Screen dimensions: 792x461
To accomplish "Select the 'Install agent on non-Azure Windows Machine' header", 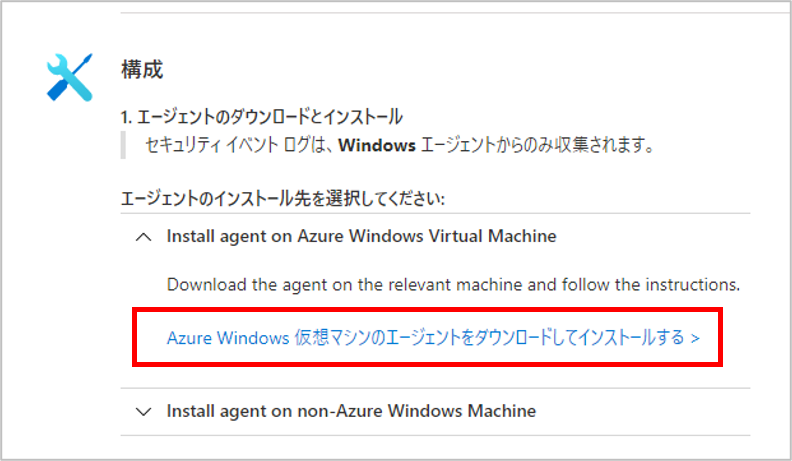I will pyautogui.click(x=351, y=411).
